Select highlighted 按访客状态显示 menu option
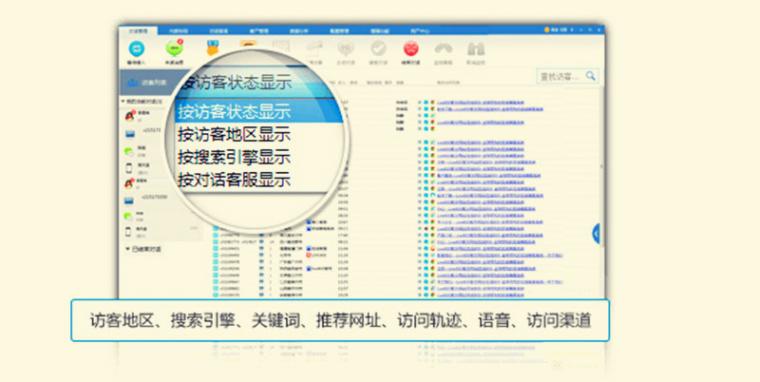Screen dimensions: 760x382 257,111
